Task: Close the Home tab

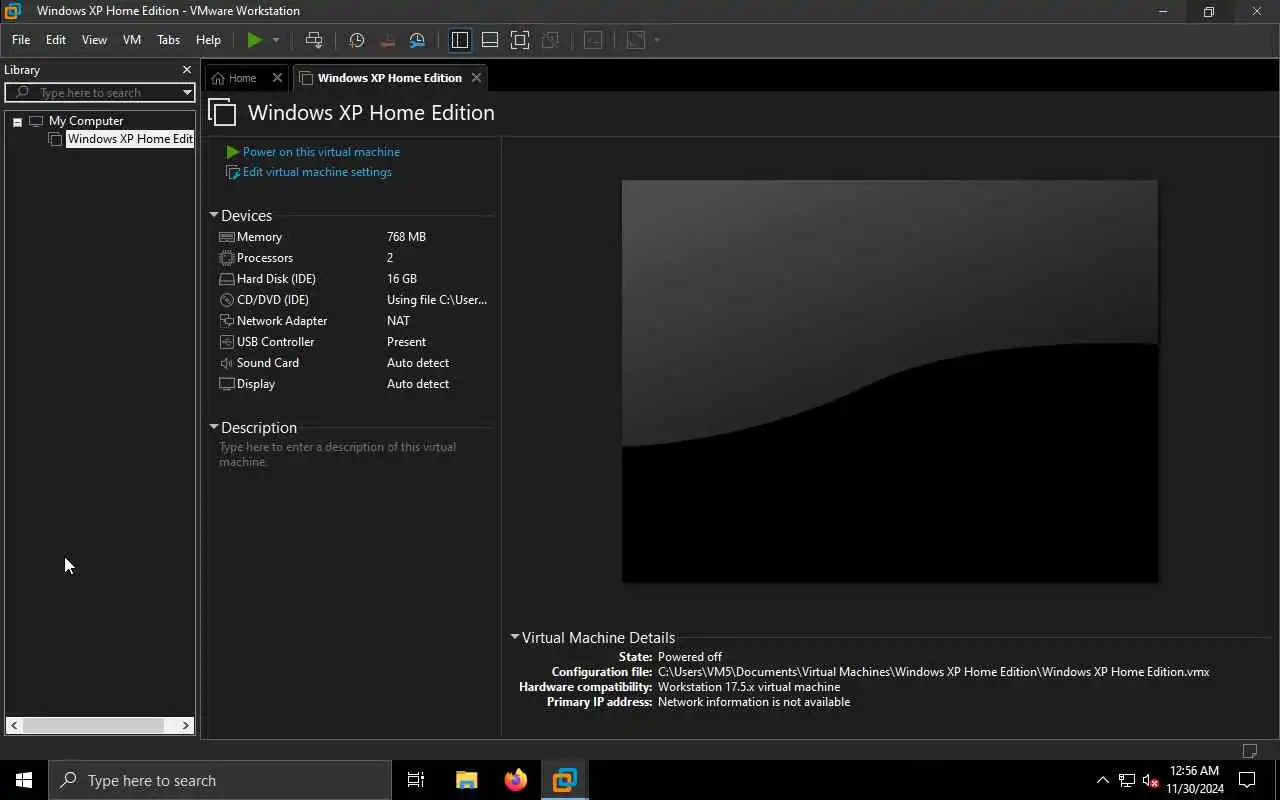Action: point(278,78)
